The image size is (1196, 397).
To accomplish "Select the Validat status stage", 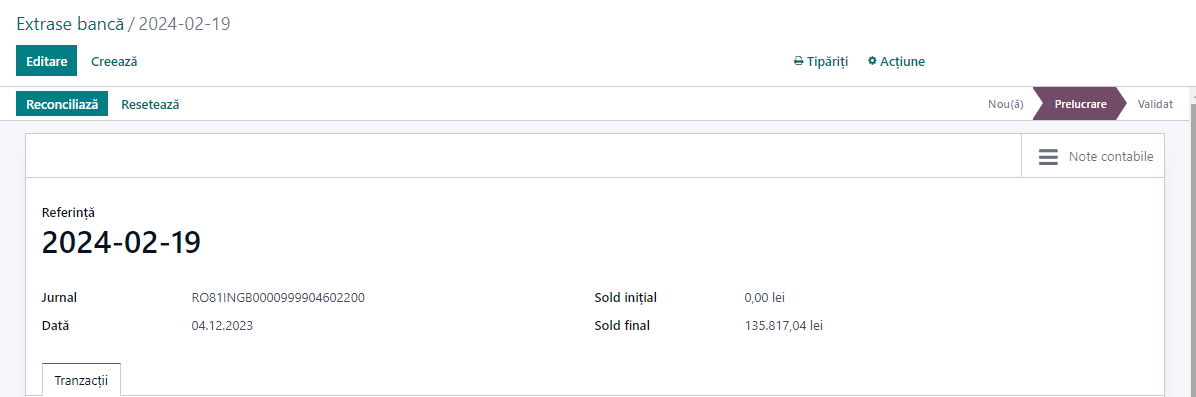I will [x=1155, y=104].
